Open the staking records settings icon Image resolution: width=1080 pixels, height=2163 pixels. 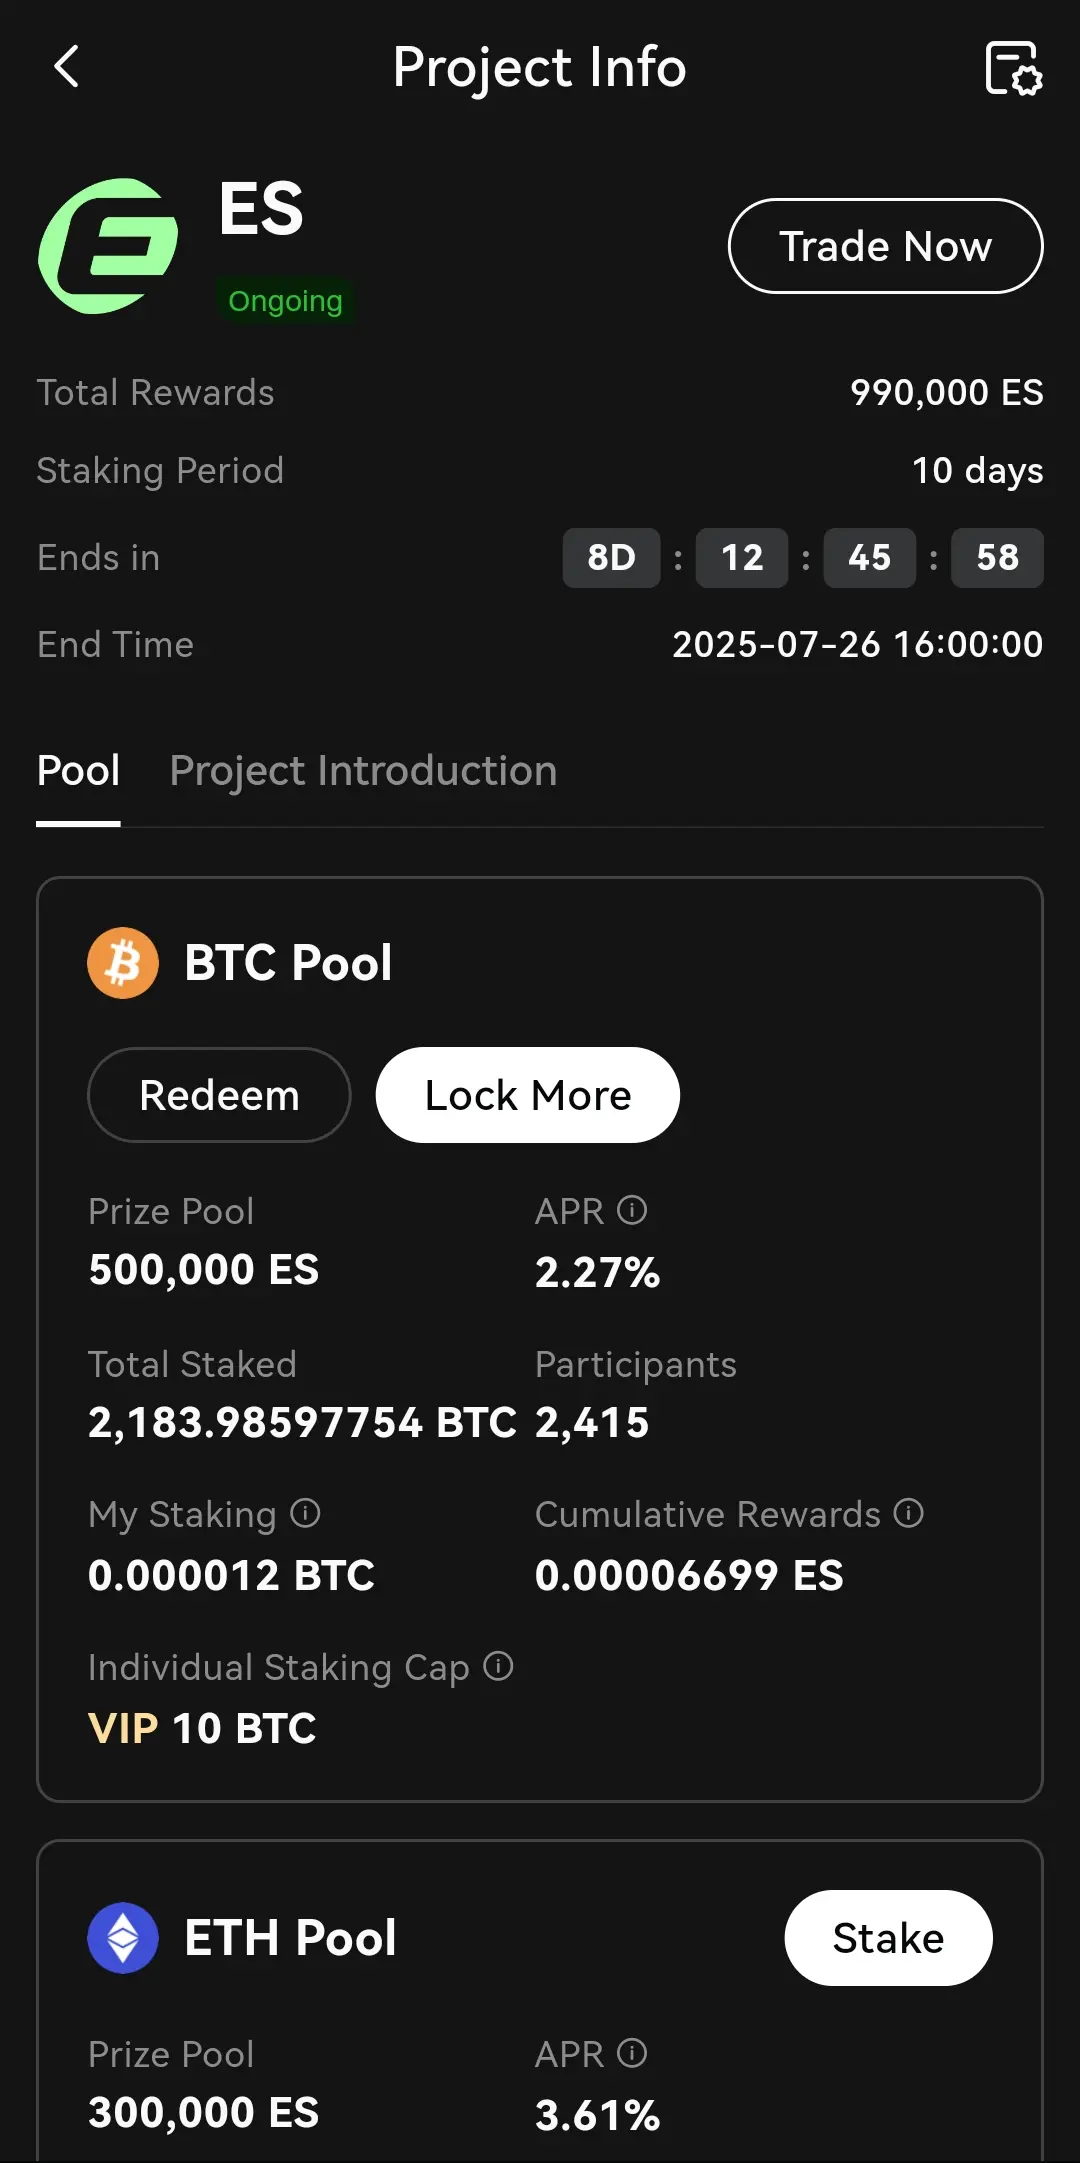[x=1014, y=68]
